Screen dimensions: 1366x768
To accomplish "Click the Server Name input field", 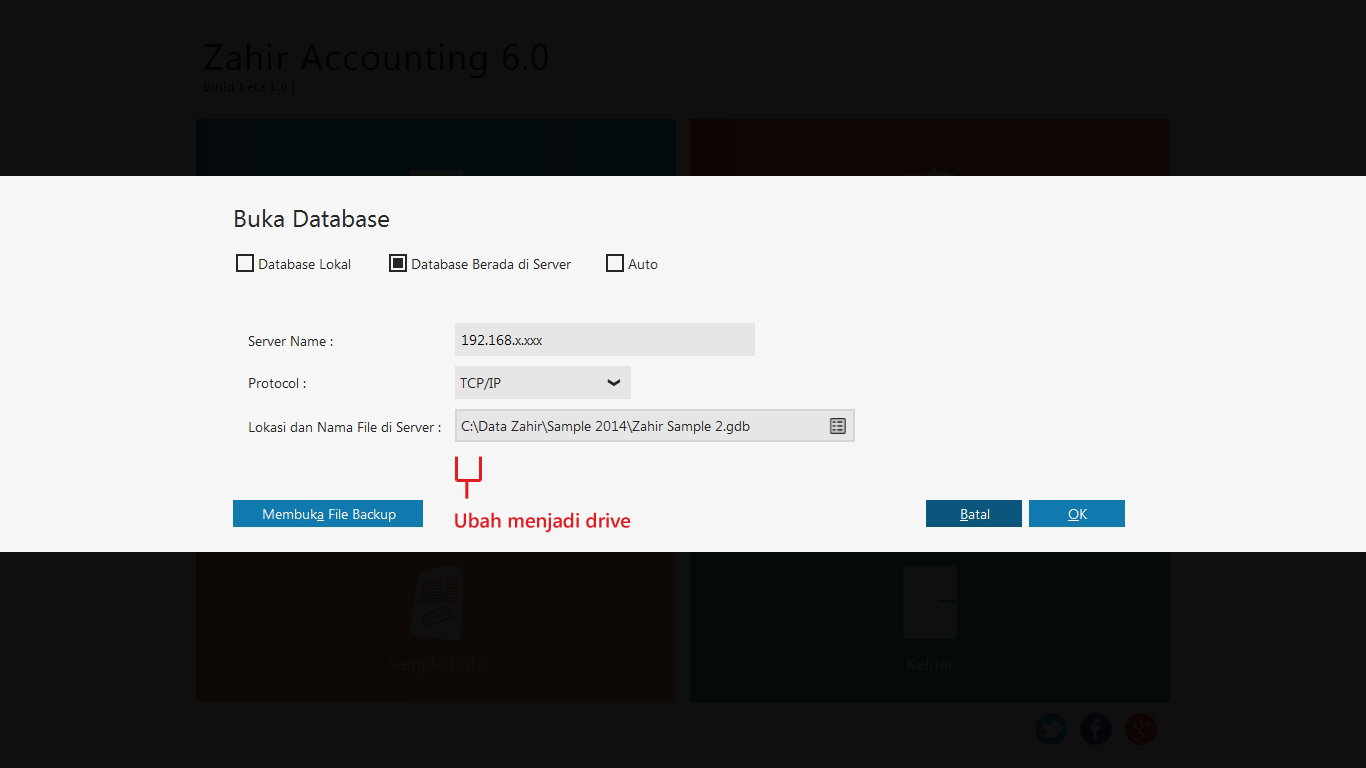I will pyautogui.click(x=605, y=340).
